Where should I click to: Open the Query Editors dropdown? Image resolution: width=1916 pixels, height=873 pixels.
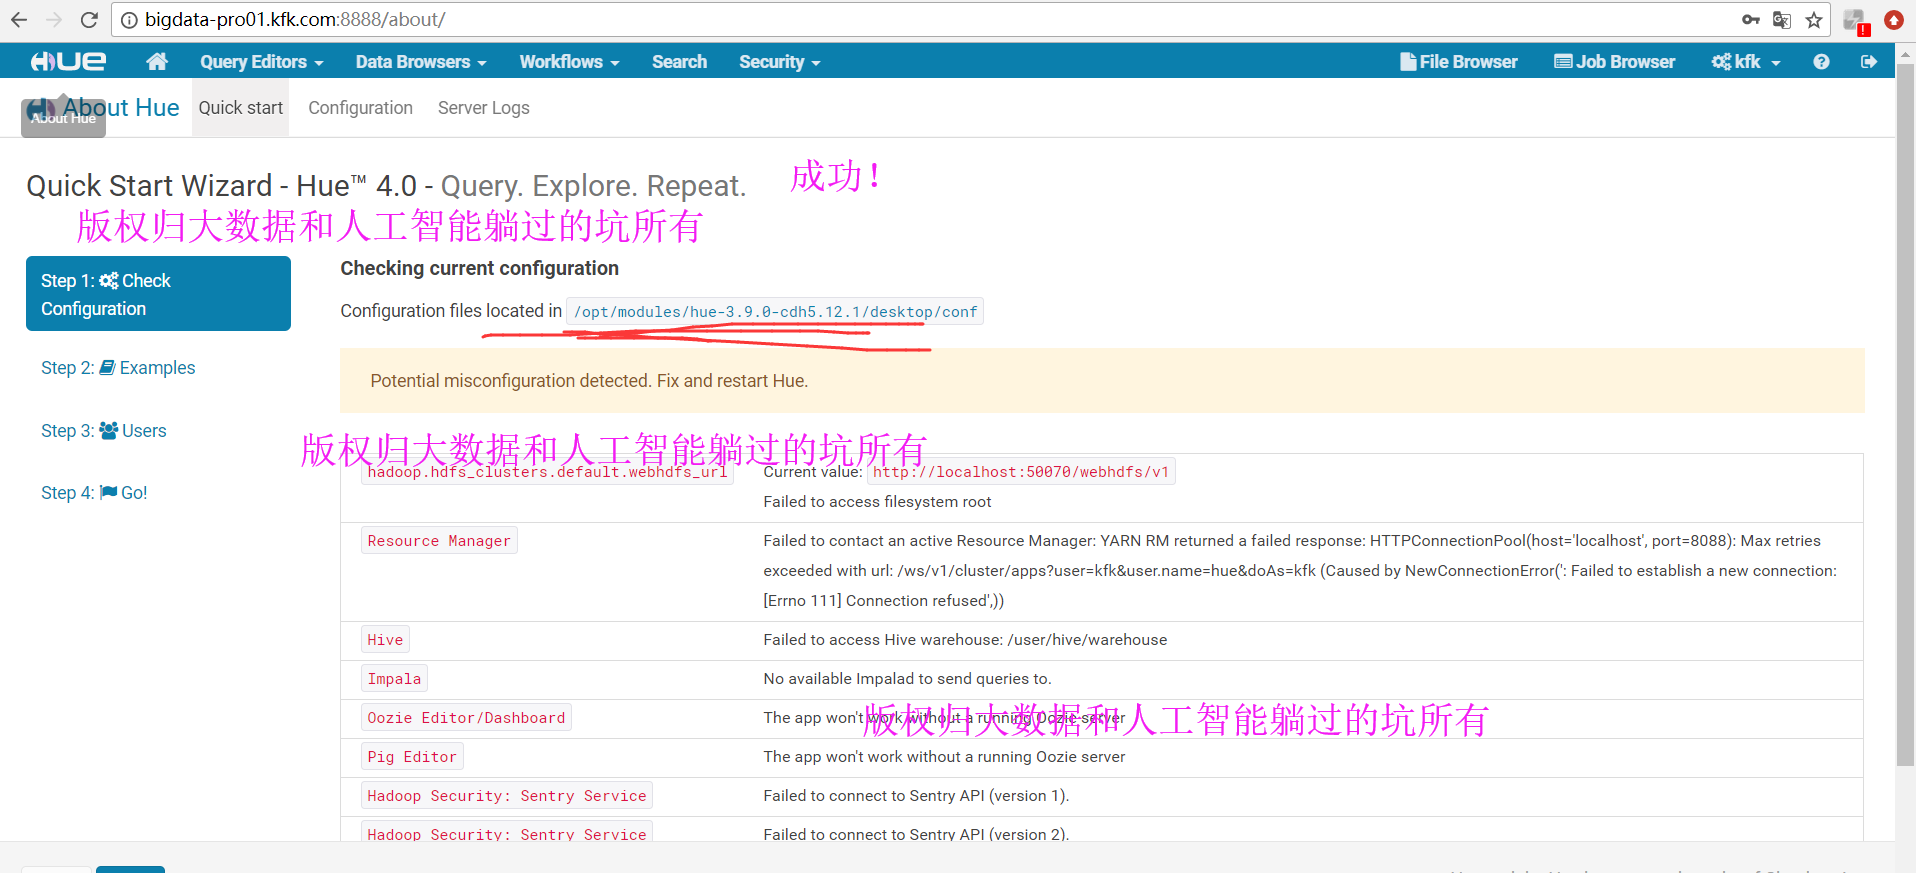[261, 61]
